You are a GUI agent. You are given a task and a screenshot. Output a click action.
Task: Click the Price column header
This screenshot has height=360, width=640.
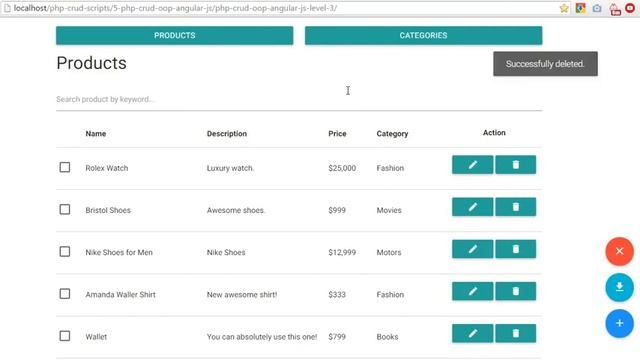[337, 133]
